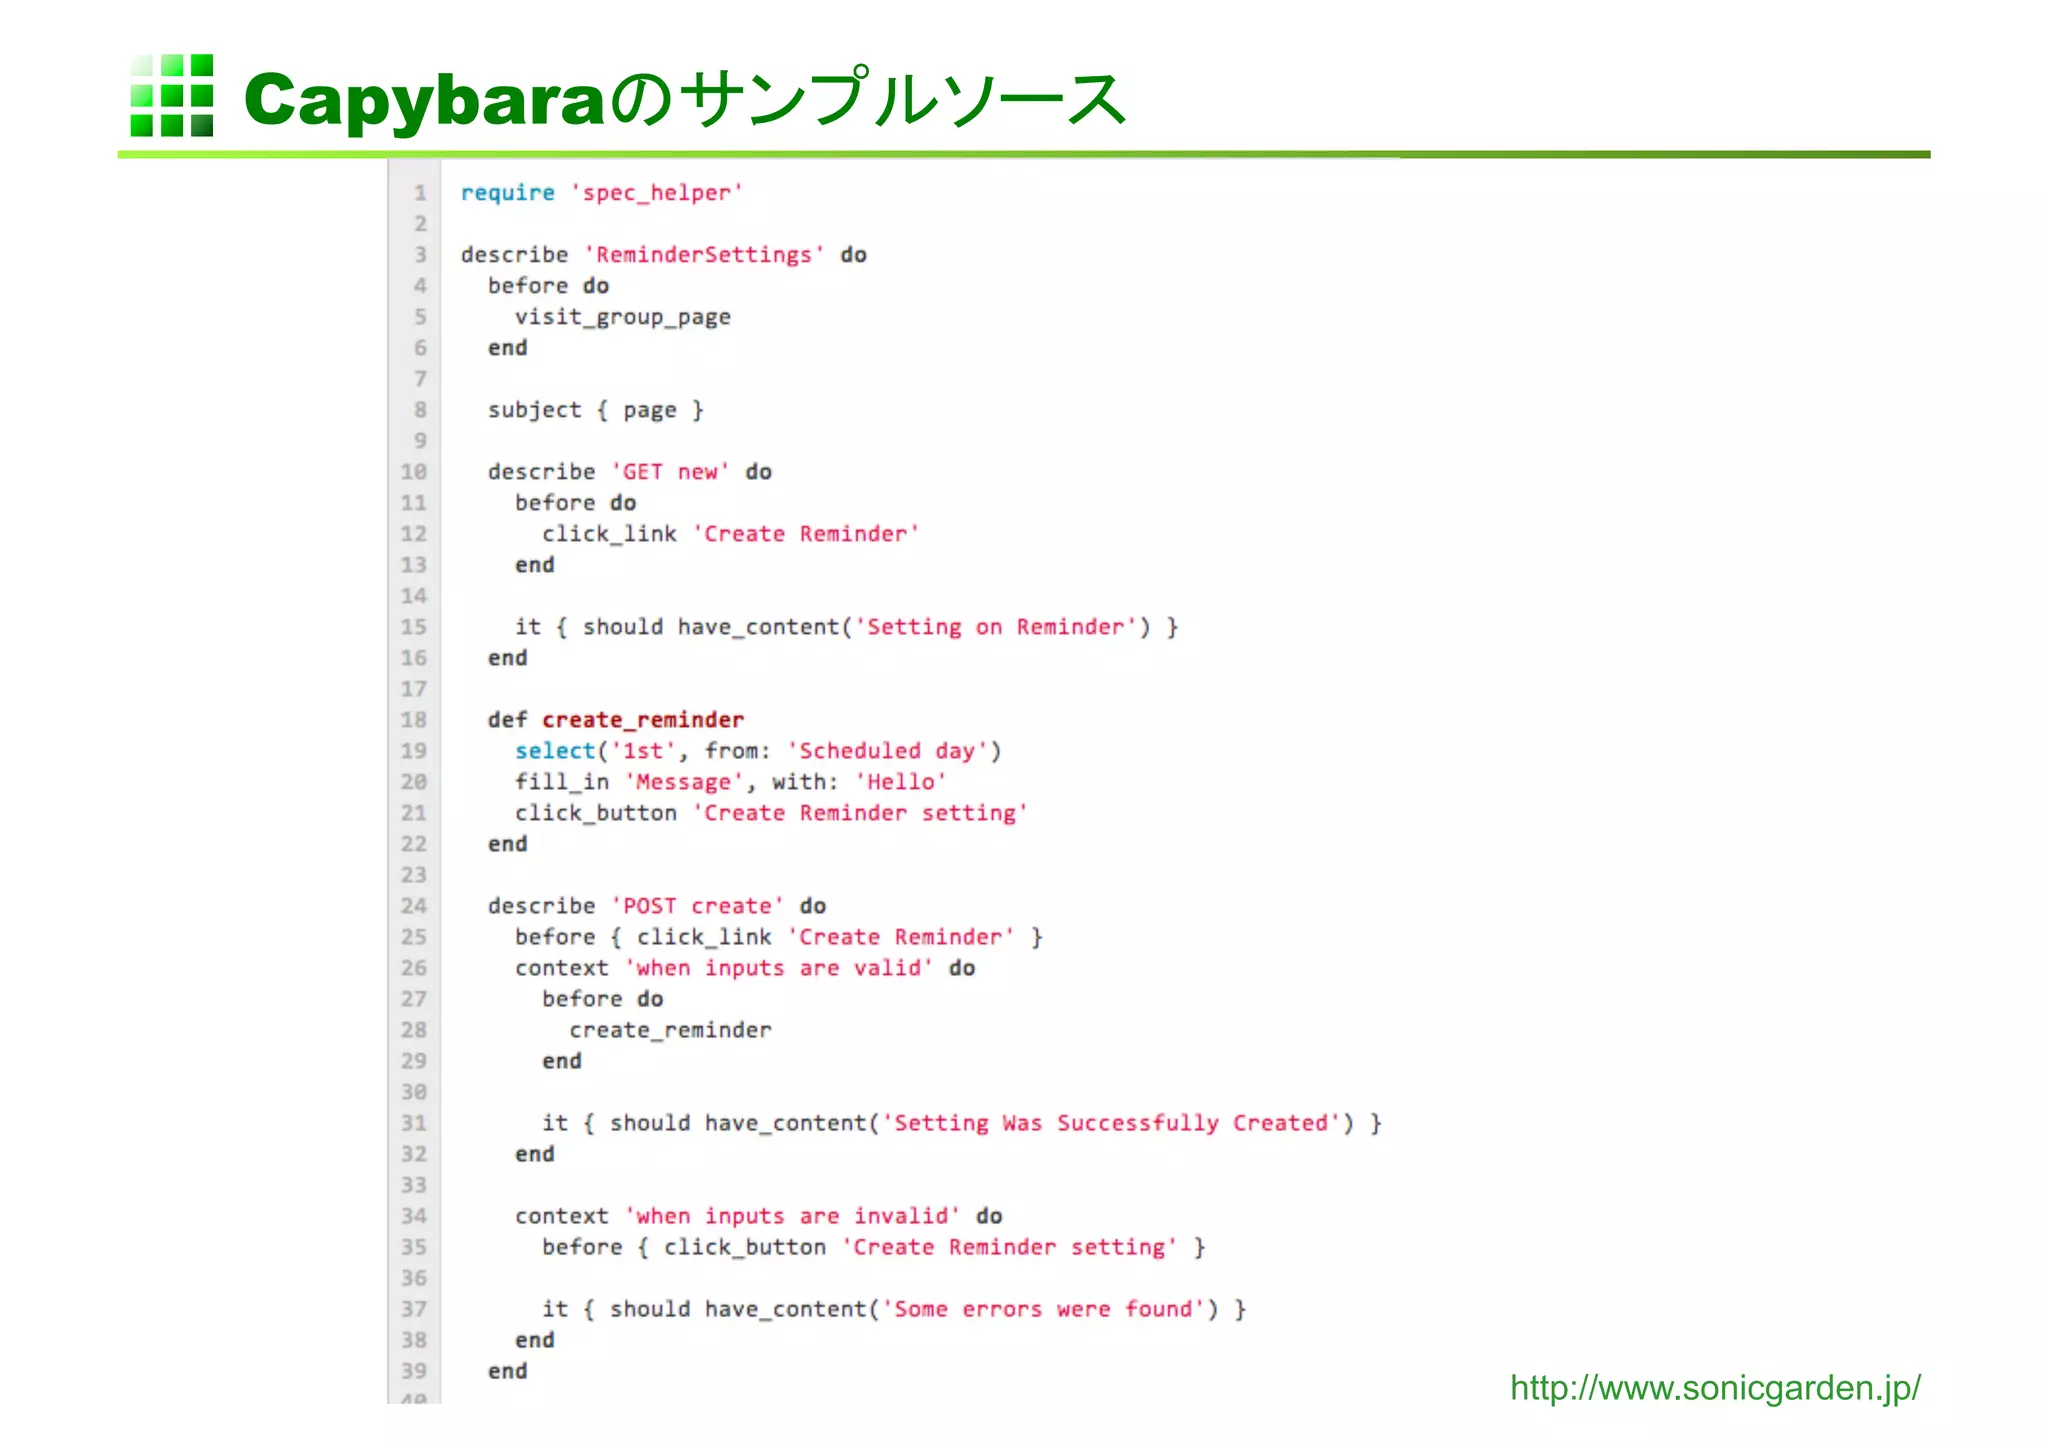Click line 35 "before { click_button 'Create Reminder setting' }"
The height and width of the screenshot is (1447, 2048).
coord(873,1247)
